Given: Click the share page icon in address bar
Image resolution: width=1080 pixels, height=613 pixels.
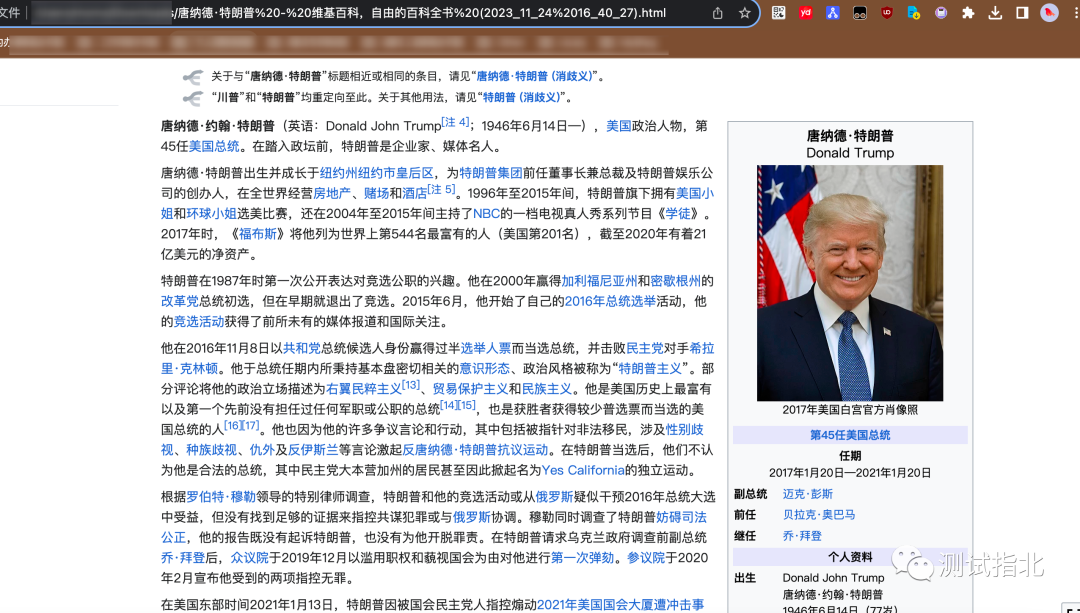Looking at the screenshot, I should [717, 13].
